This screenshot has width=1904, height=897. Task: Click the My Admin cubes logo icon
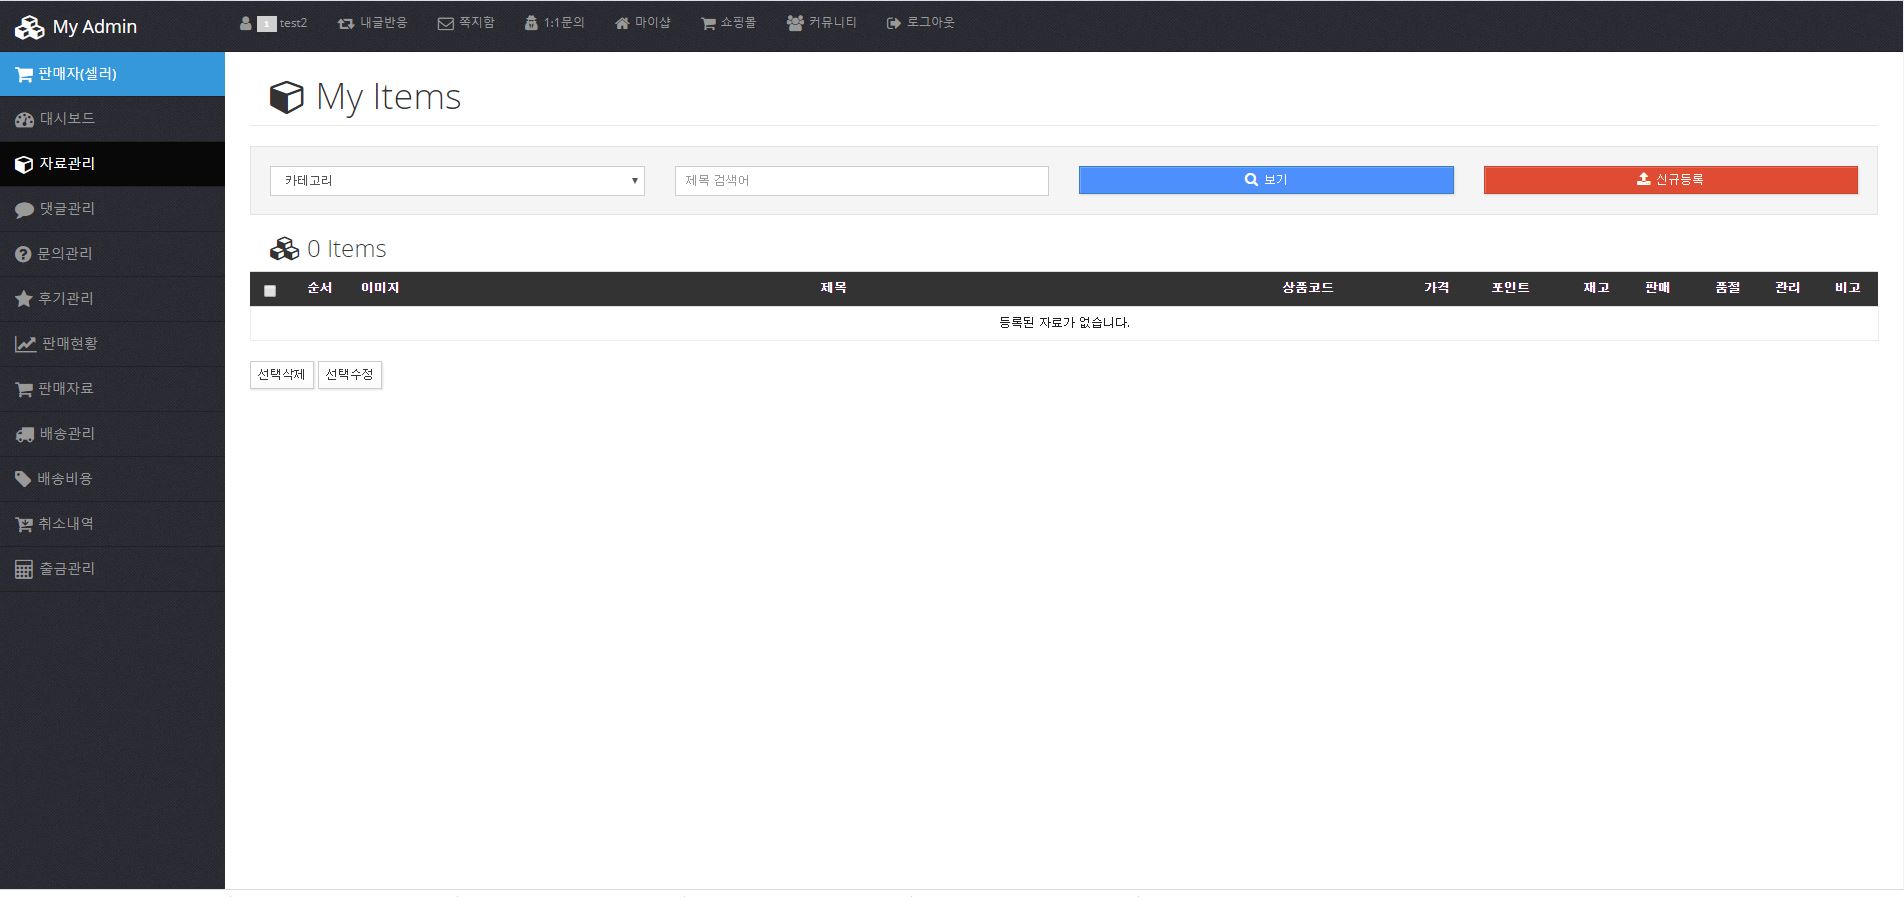pyautogui.click(x=29, y=27)
